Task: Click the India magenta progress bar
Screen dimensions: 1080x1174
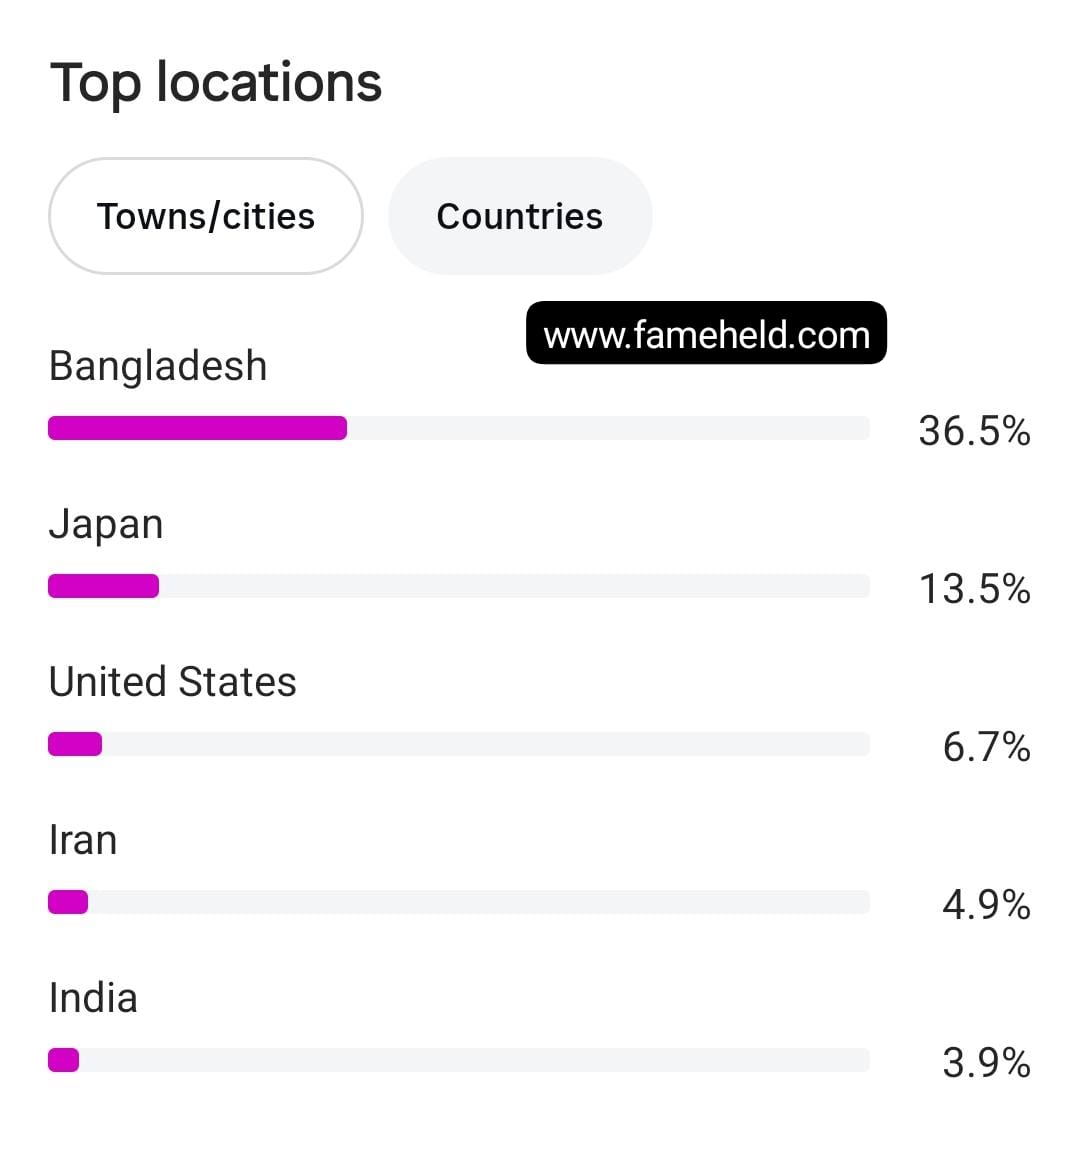Action: tap(64, 1060)
